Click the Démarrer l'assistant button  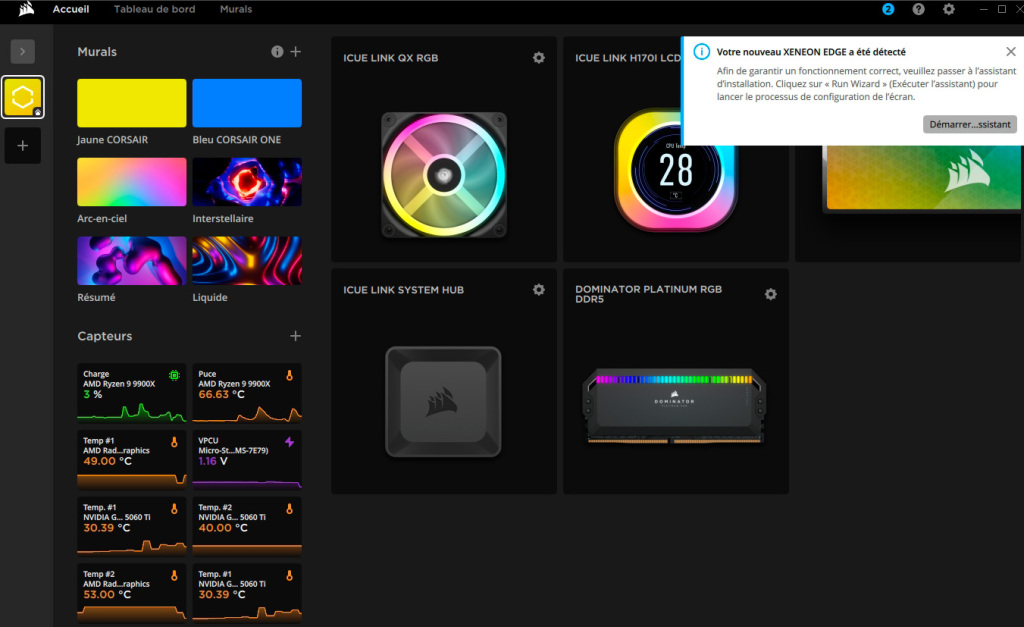(969, 124)
